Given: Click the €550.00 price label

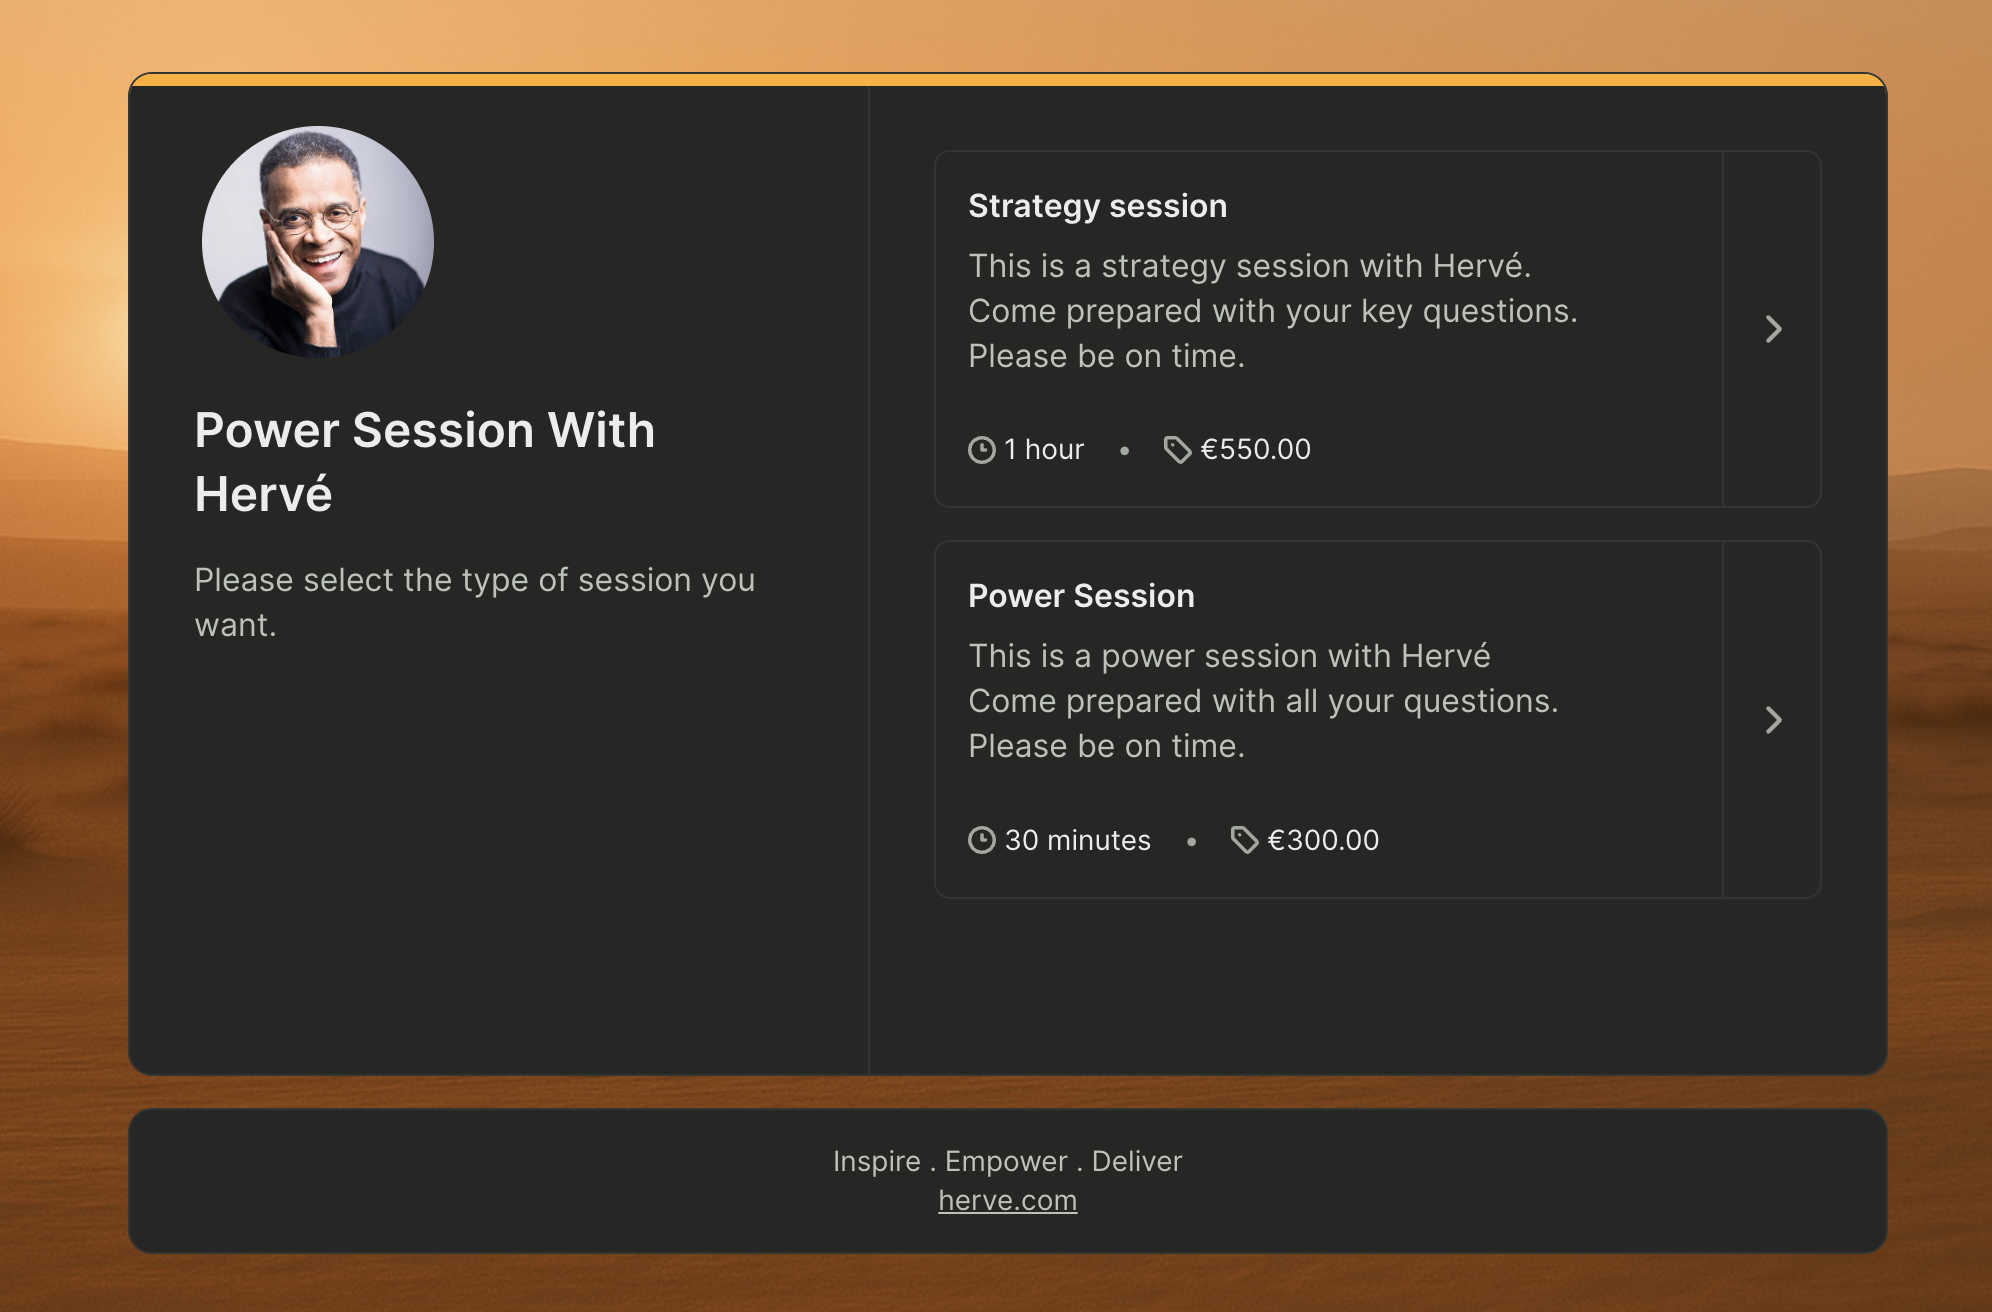Looking at the screenshot, I should pyautogui.click(x=1255, y=450).
